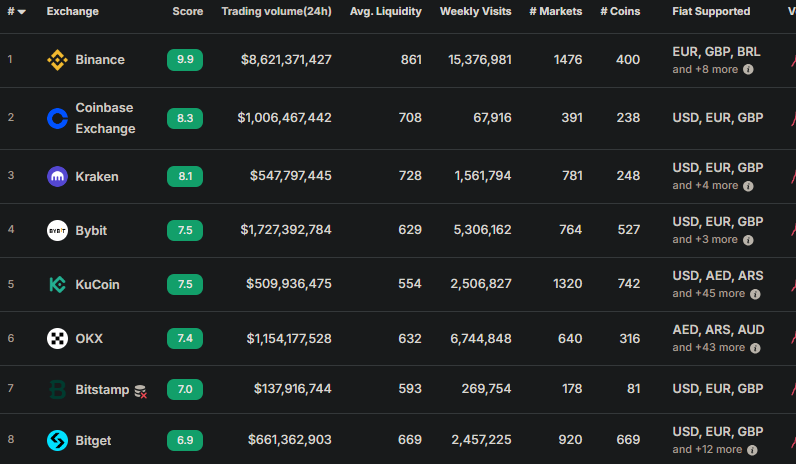Viewport: 796px width, 464px height.
Task: Sort by Trading volume(24h) header
Action: coord(276,11)
